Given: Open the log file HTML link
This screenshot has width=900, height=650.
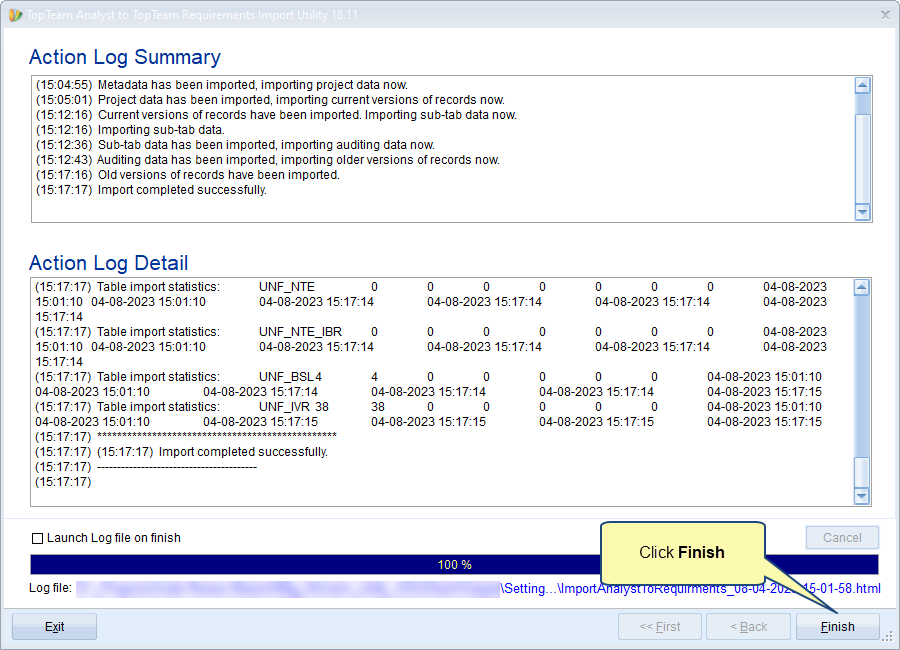Looking at the screenshot, I should click(x=691, y=589).
